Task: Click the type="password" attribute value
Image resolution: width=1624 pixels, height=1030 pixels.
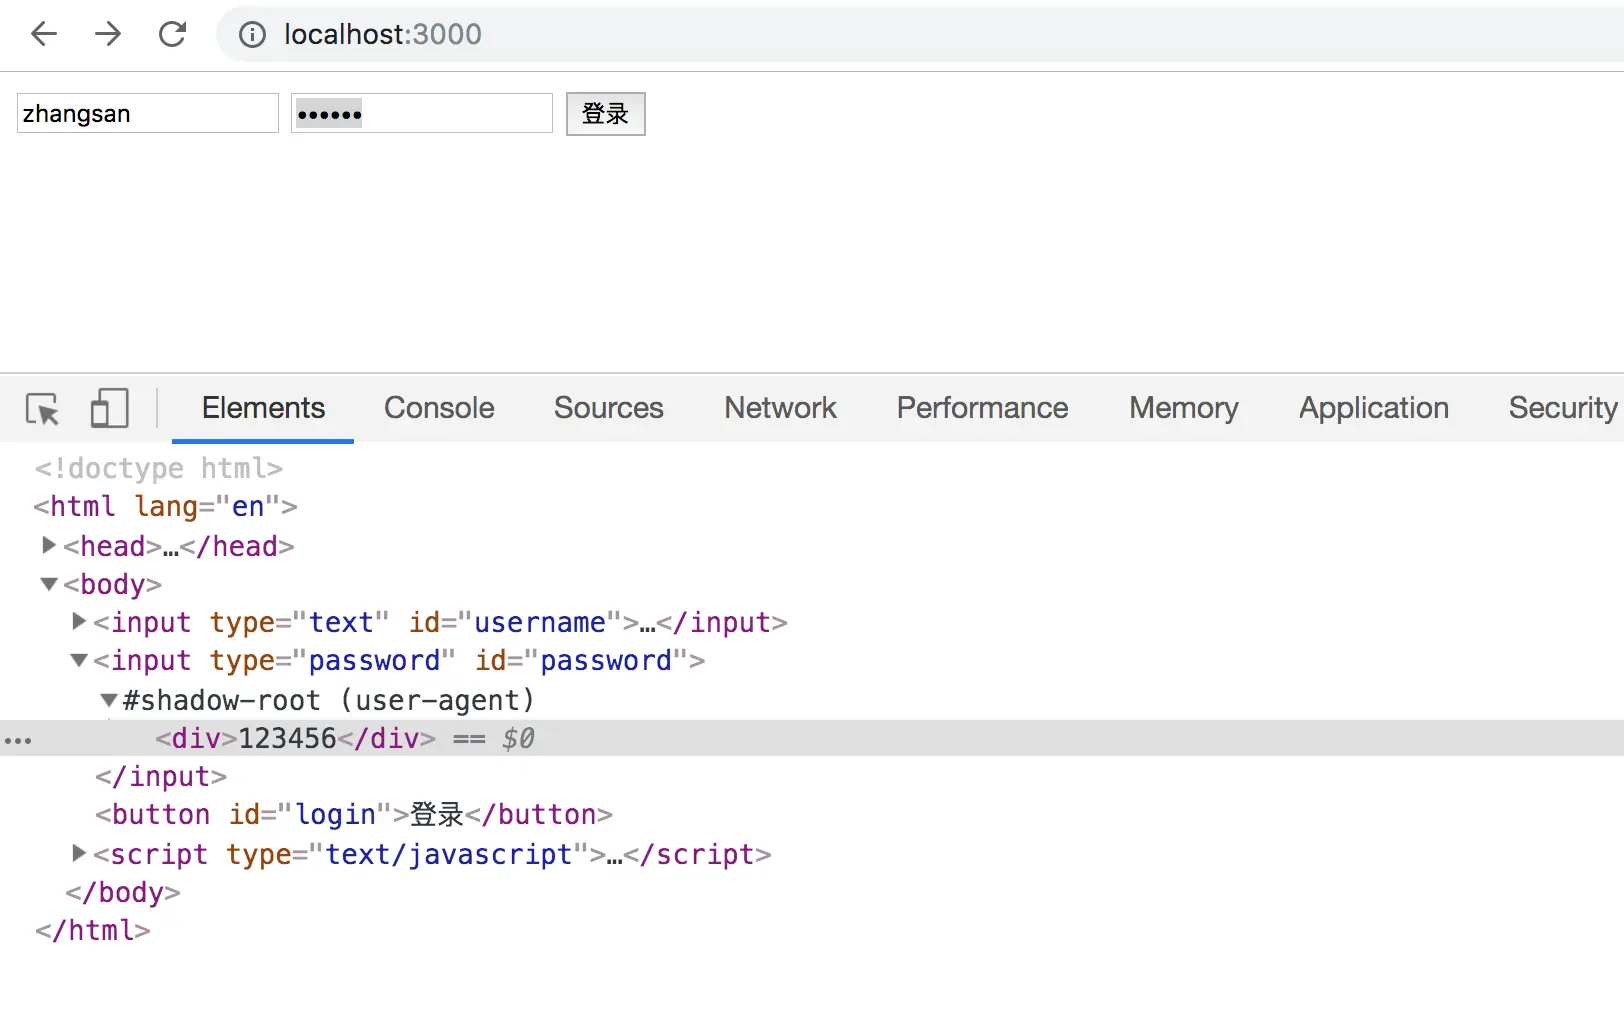Action: coord(374,660)
